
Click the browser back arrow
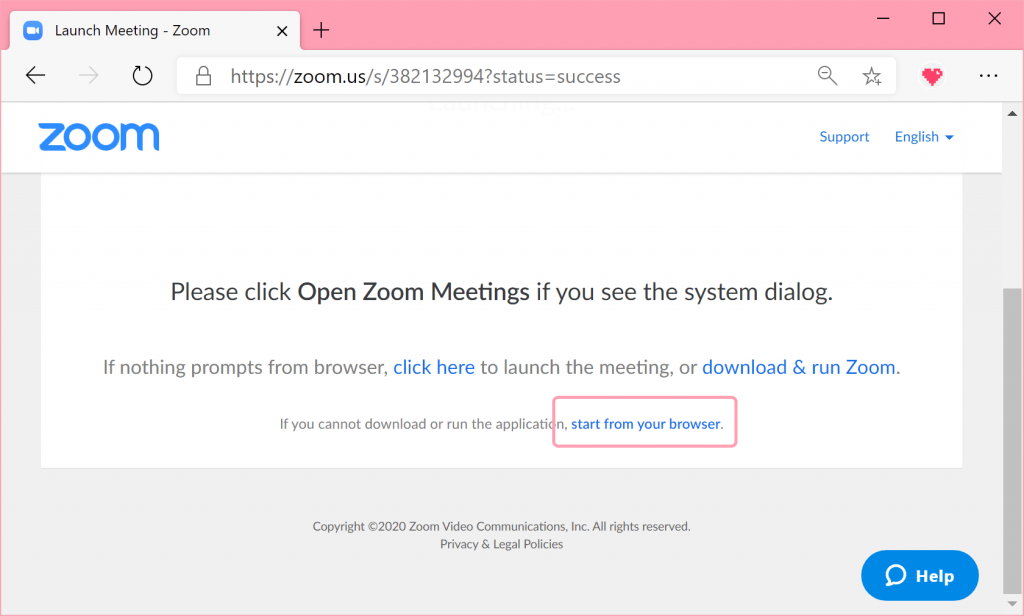35,76
